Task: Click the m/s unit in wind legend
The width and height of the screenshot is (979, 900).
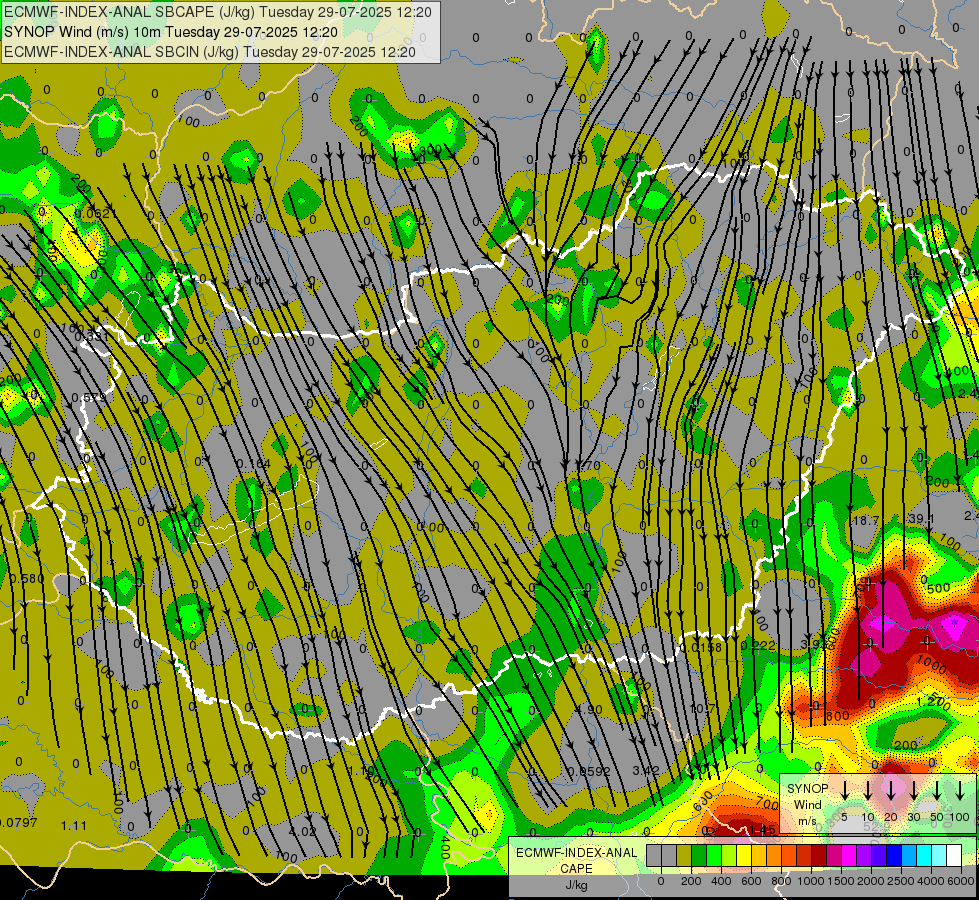Action: (807, 822)
